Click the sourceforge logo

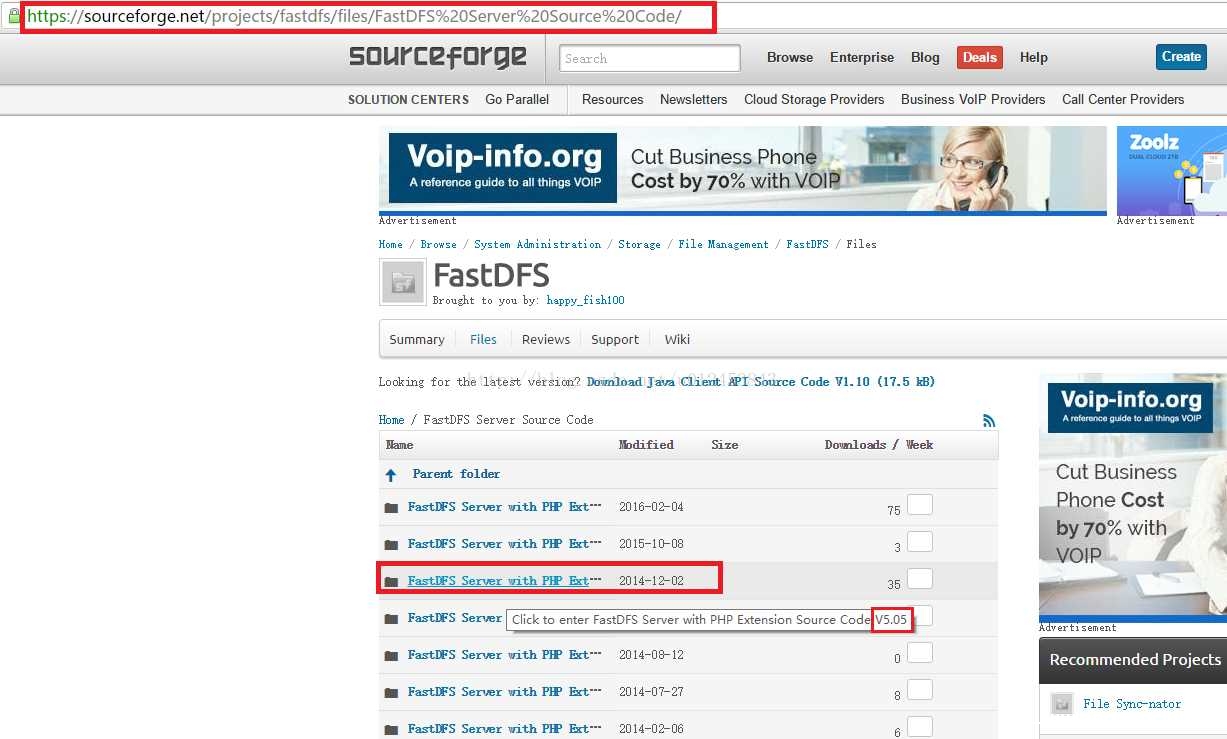coord(438,57)
